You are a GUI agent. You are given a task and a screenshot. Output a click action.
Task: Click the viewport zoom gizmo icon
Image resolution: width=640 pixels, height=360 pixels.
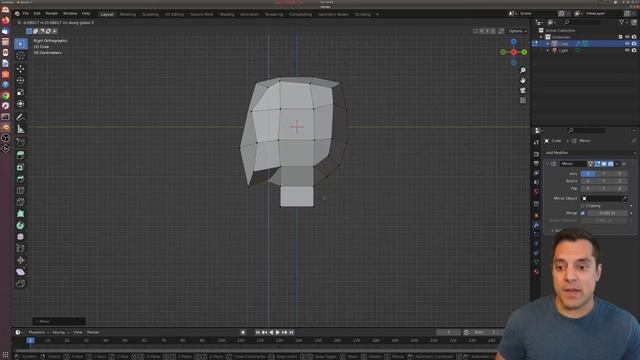pos(523,71)
